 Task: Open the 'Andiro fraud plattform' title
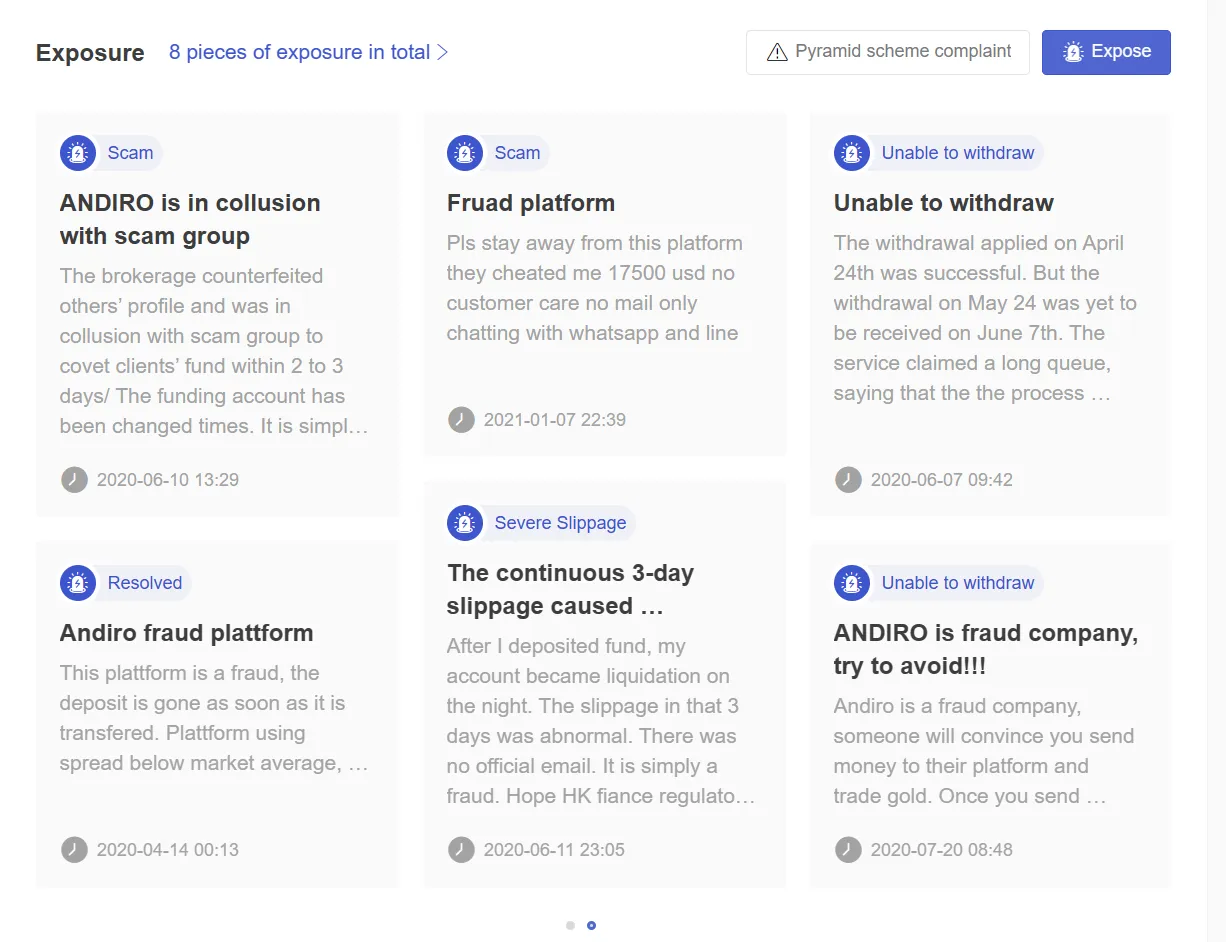coord(187,633)
